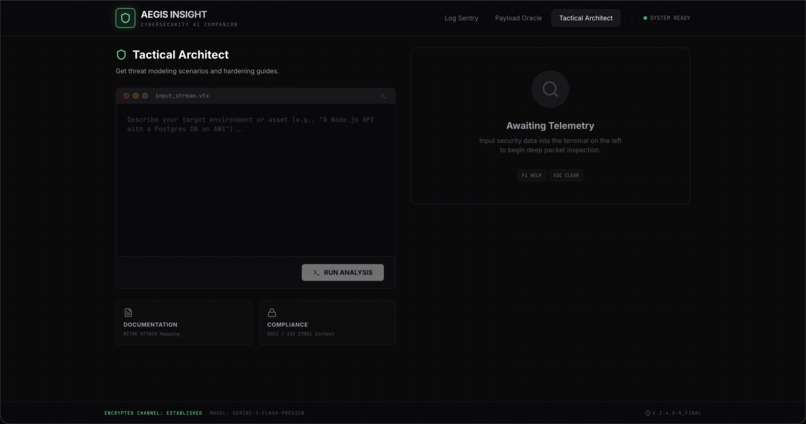Click the red dot in terminal header

pyautogui.click(x=126, y=96)
